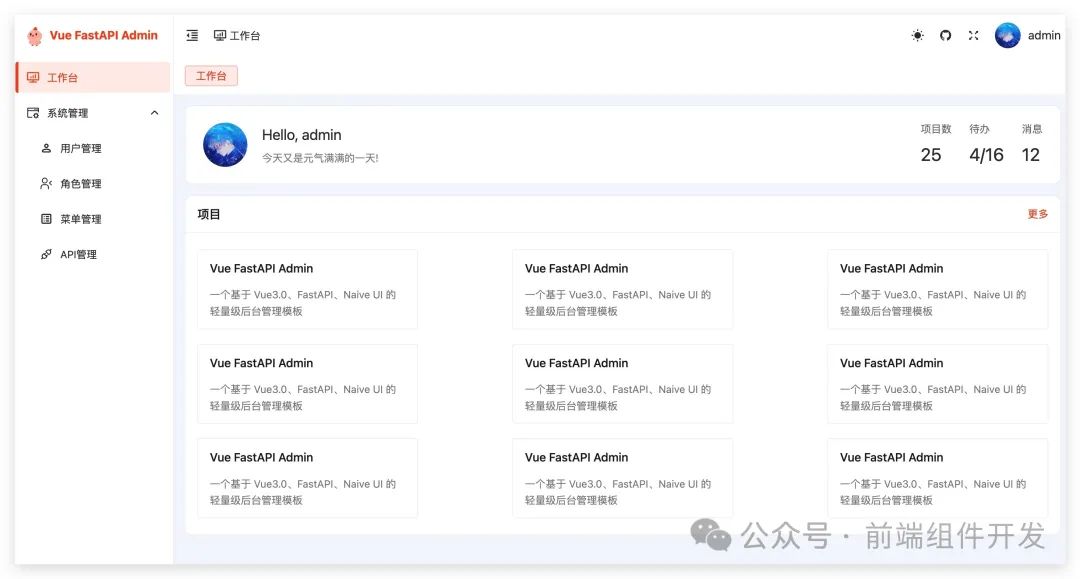Click the 更多 link in the 项目 card

(1037, 214)
